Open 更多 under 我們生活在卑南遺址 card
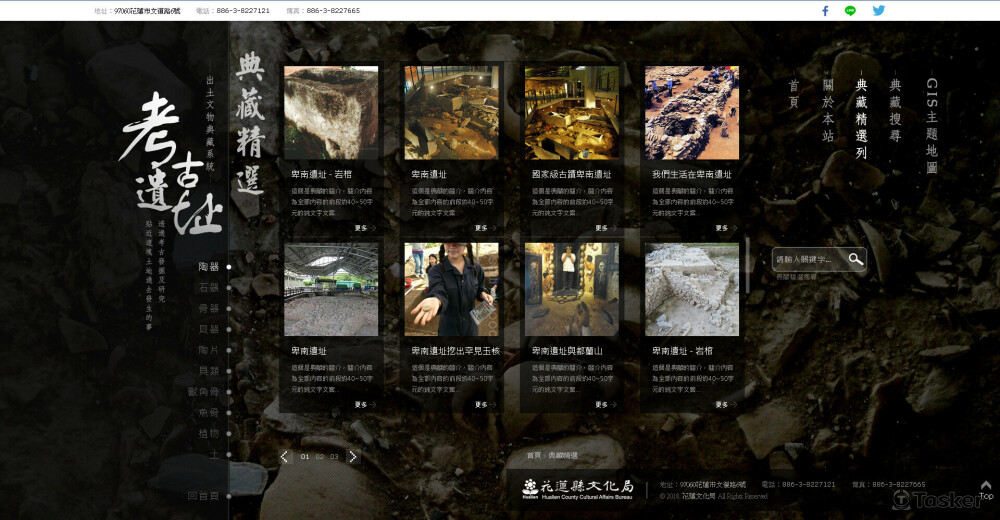Viewport: 1000px width, 520px height. (x=724, y=228)
